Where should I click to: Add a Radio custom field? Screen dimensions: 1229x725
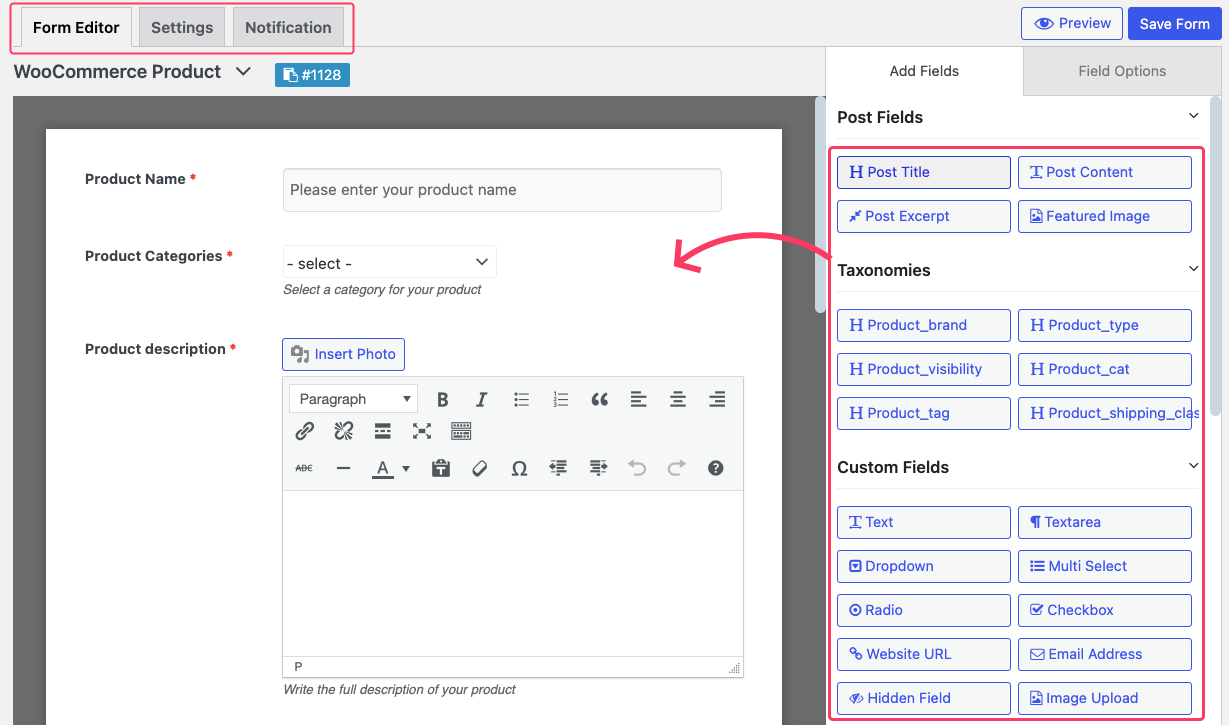tap(924, 610)
